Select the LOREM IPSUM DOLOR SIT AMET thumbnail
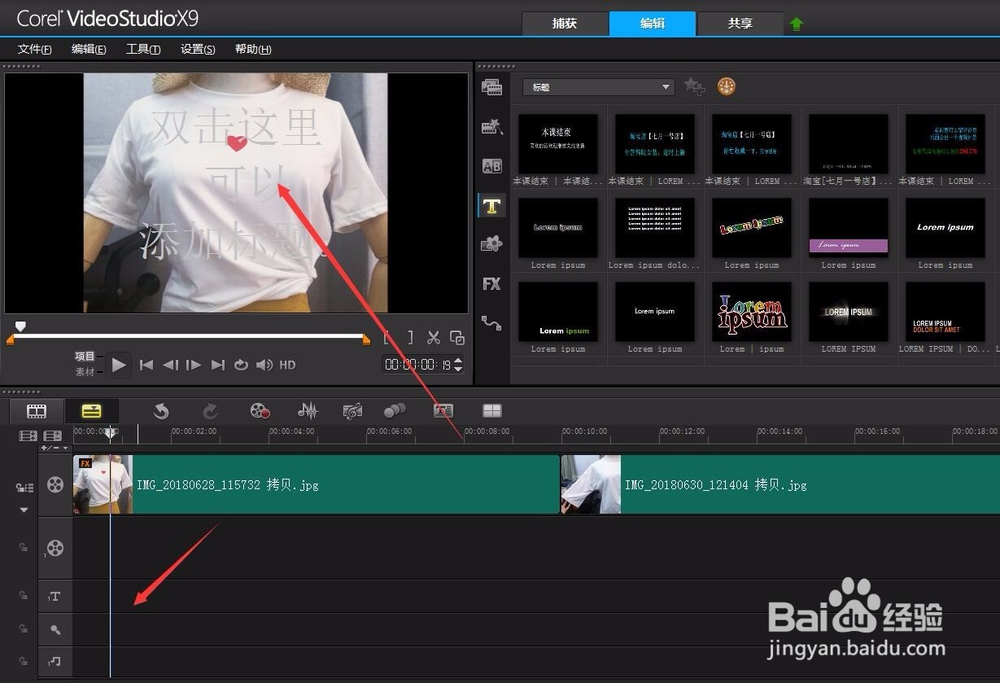The width and height of the screenshot is (1000, 683). pos(945,312)
